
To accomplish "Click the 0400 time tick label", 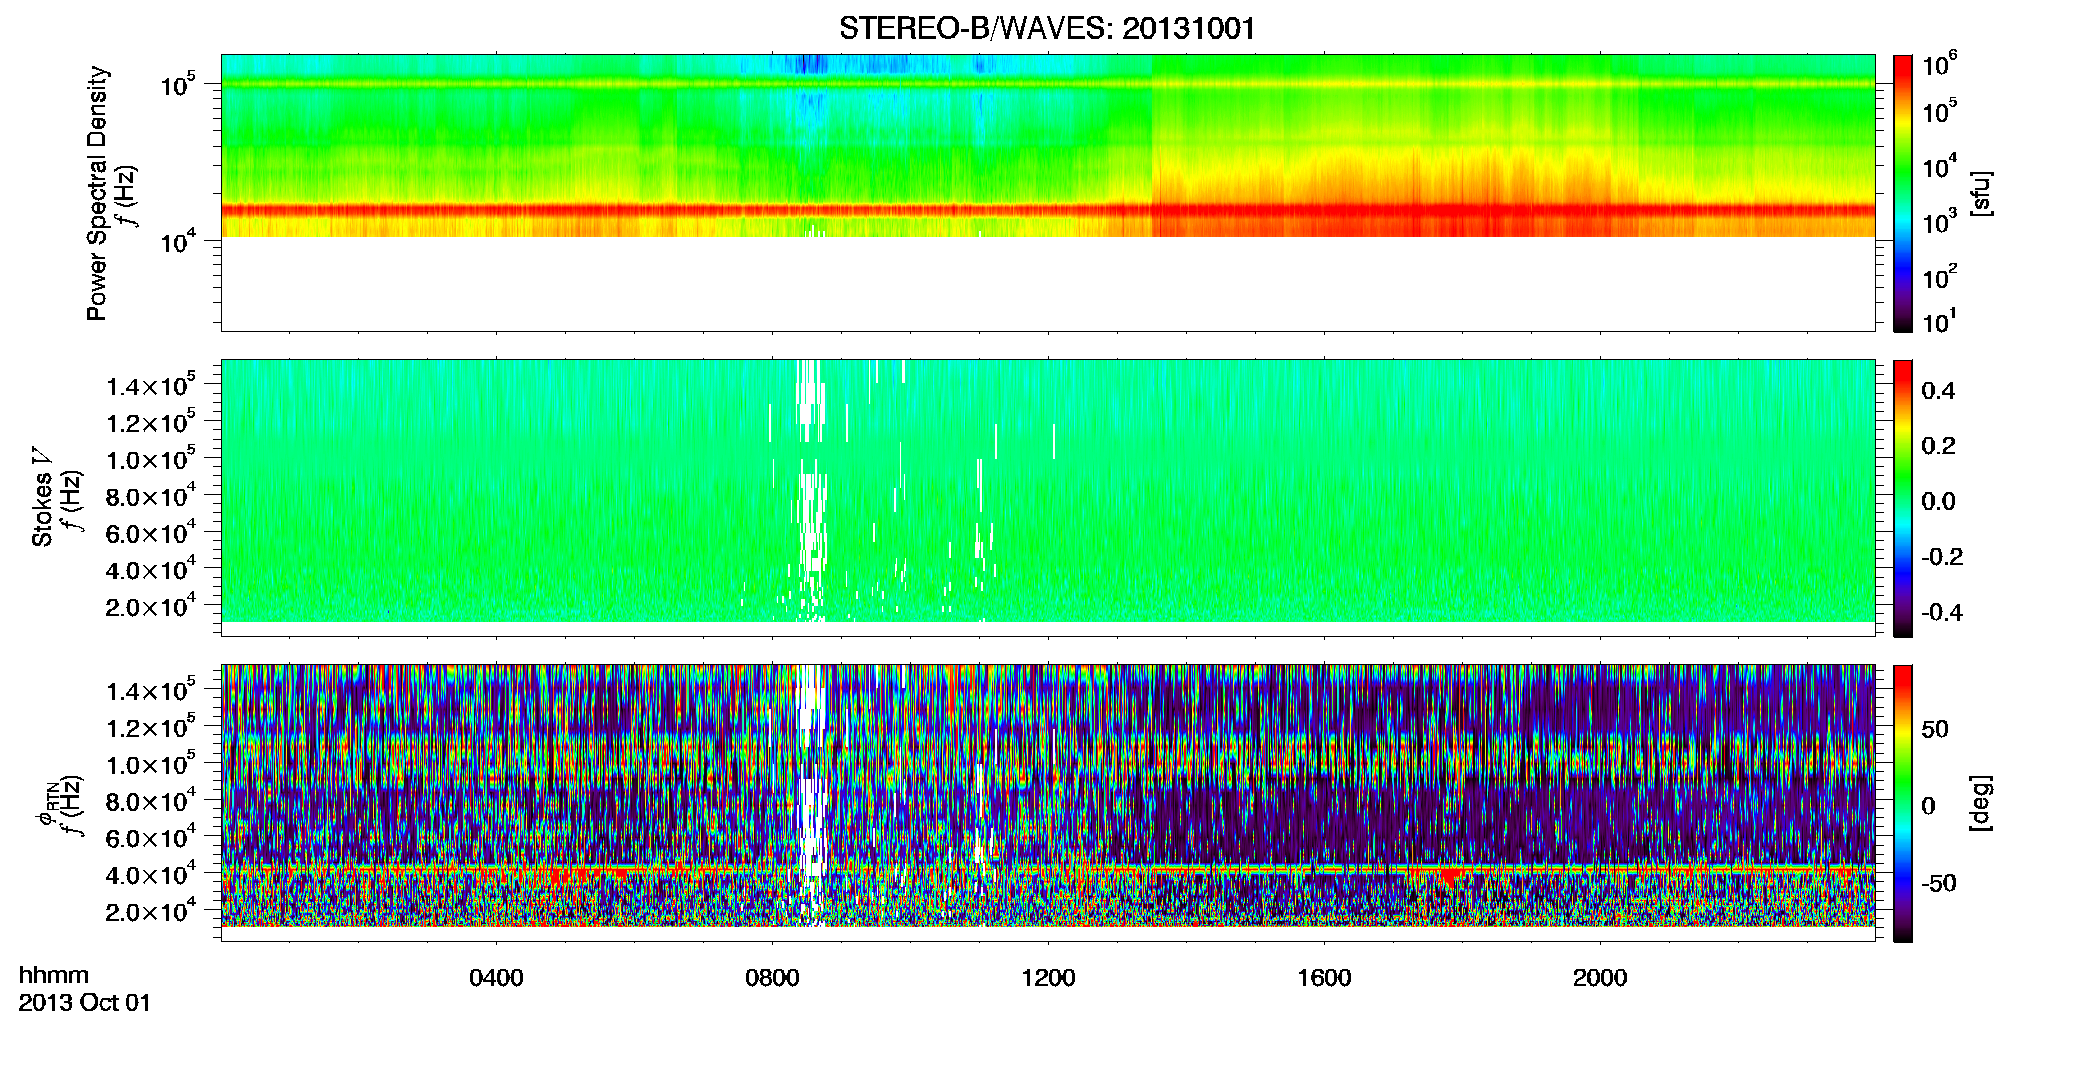I will (x=496, y=978).
